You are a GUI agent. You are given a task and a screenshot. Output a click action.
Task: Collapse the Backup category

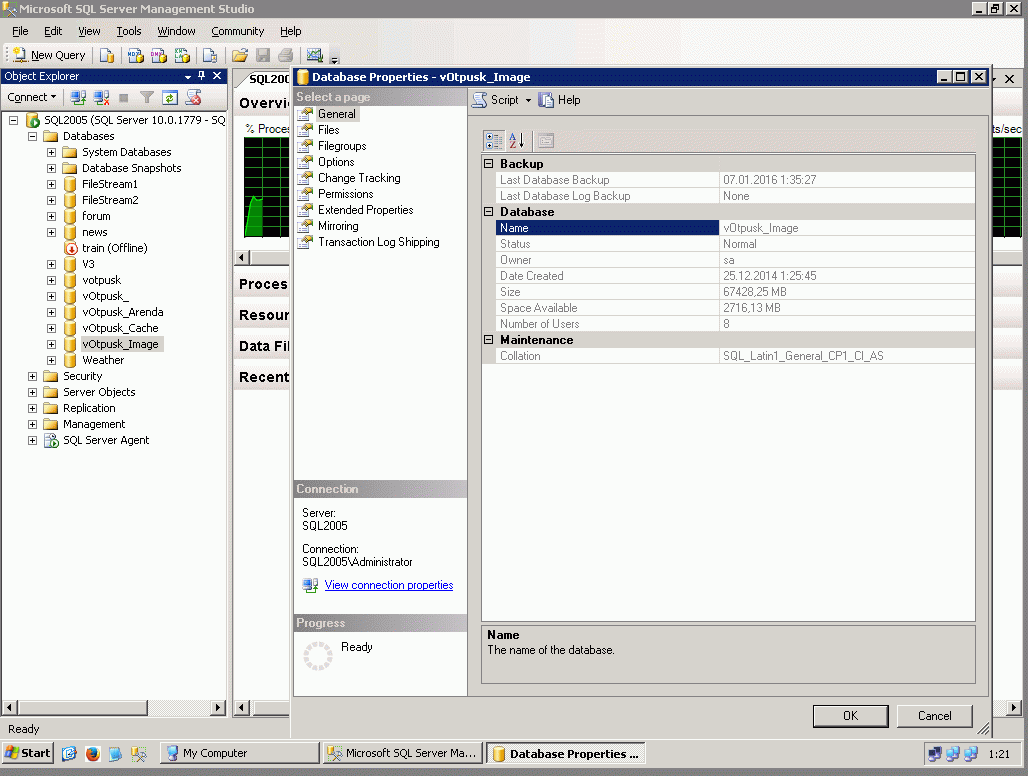(488, 163)
